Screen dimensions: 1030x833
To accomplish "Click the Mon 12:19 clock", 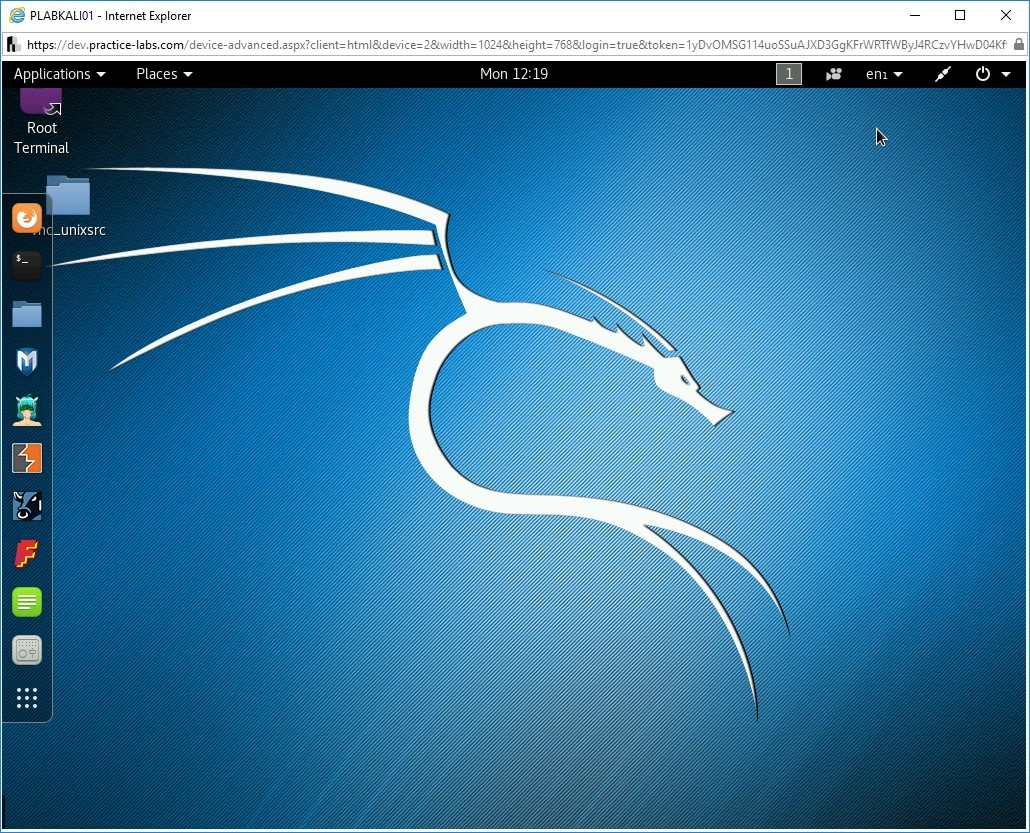I will [514, 74].
